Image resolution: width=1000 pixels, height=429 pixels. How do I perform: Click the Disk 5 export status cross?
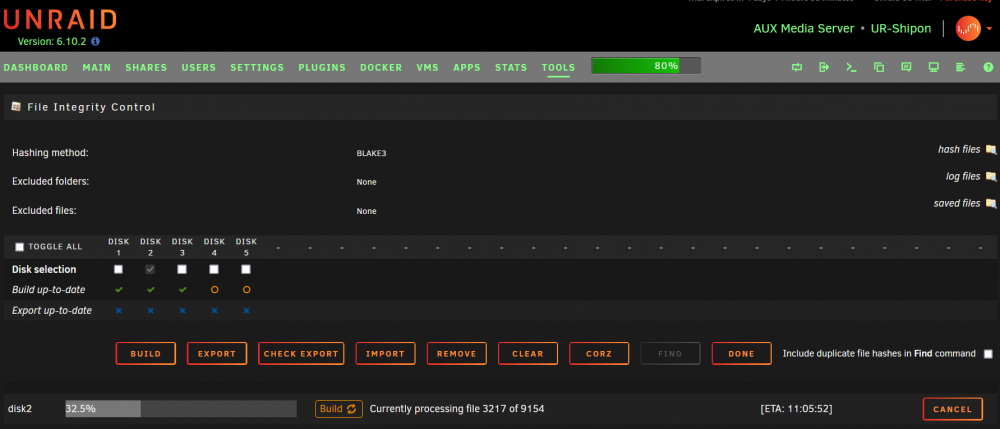point(246,310)
